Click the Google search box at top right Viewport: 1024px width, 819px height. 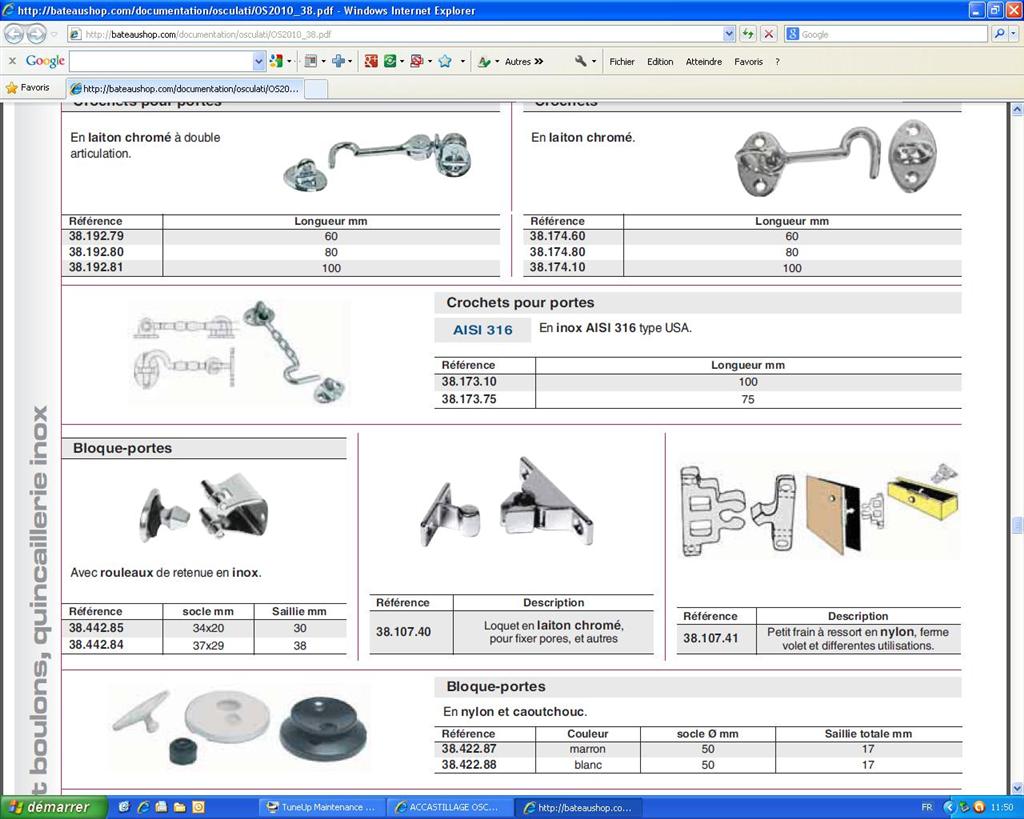click(887, 34)
